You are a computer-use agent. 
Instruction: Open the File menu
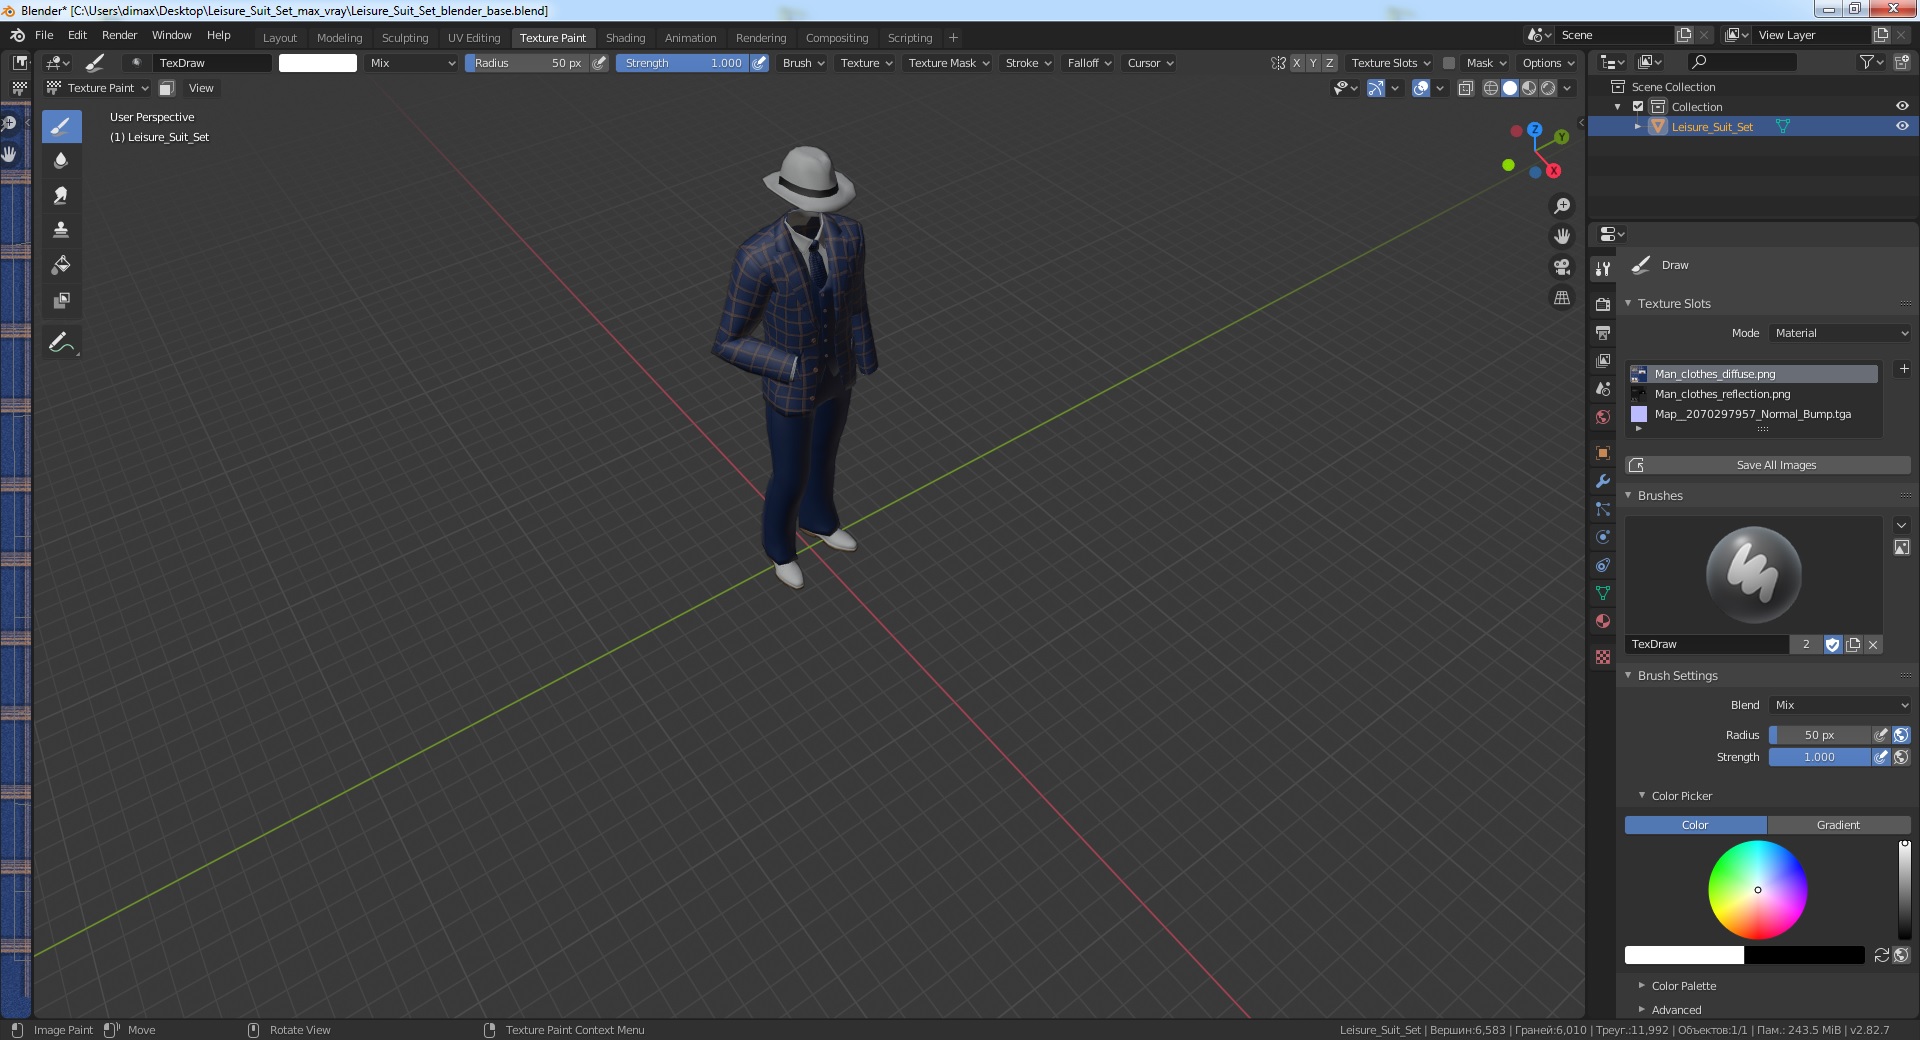(44, 35)
